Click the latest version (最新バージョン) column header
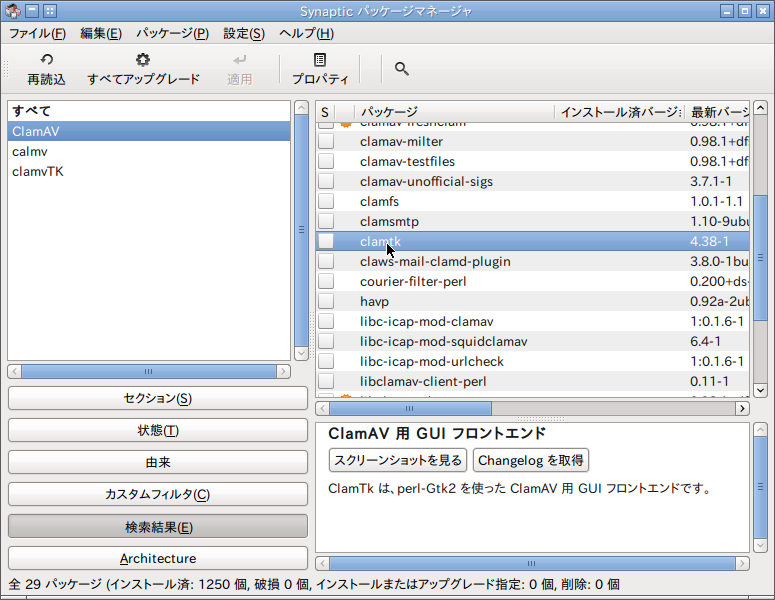Screen dimensions: 775x600 717,112
